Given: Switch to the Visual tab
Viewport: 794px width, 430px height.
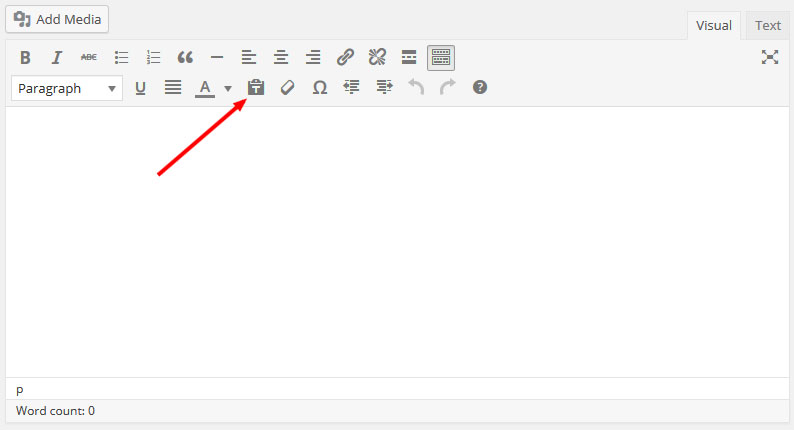Looking at the screenshot, I should 713,25.
